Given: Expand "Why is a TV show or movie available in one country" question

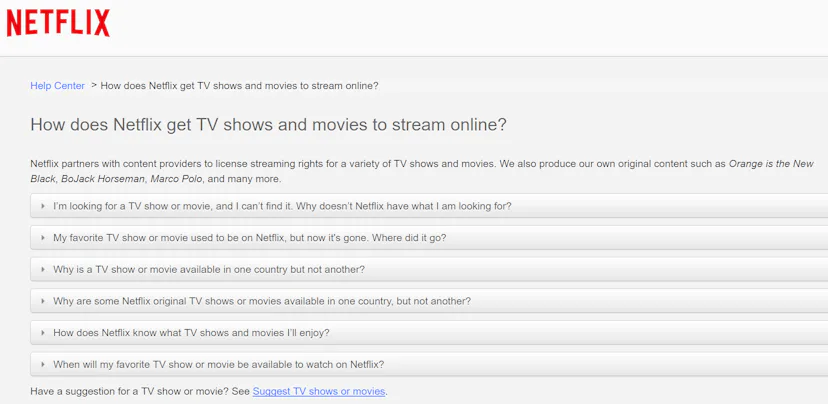Looking at the screenshot, I should click(429, 269).
